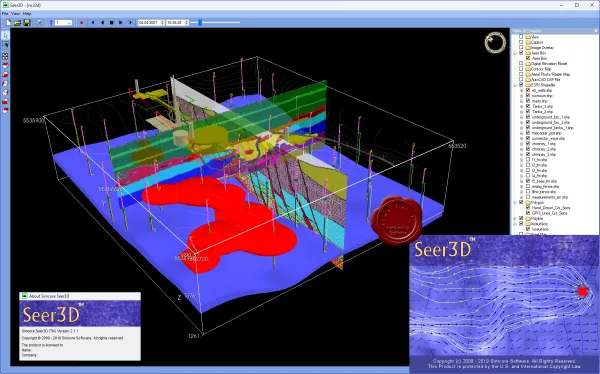
Task: Select the Digital Elevation Model folder label
Action: click(549, 64)
